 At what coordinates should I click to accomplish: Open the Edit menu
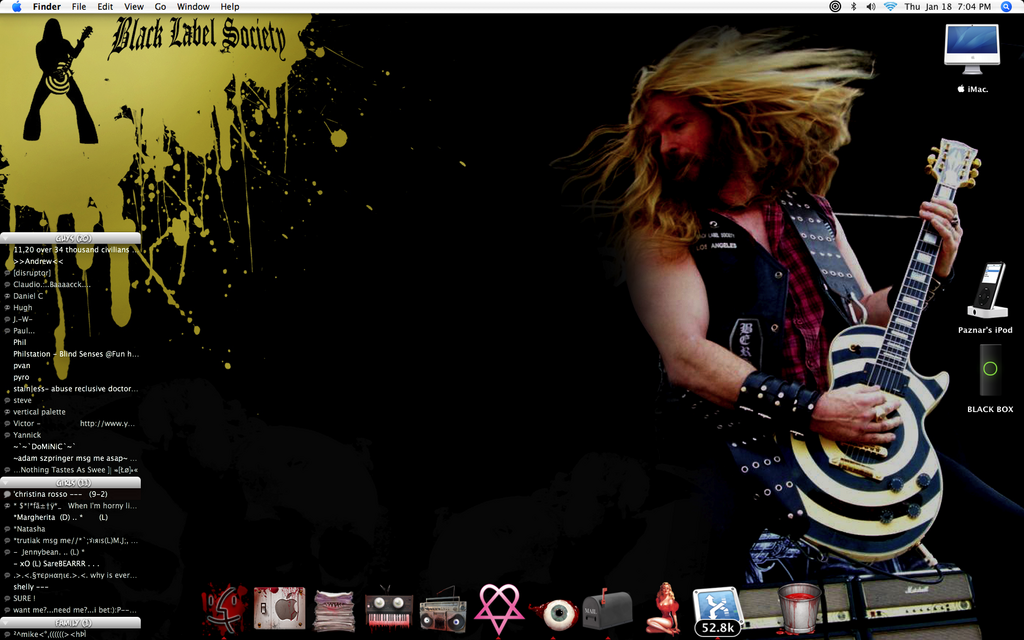click(x=105, y=7)
